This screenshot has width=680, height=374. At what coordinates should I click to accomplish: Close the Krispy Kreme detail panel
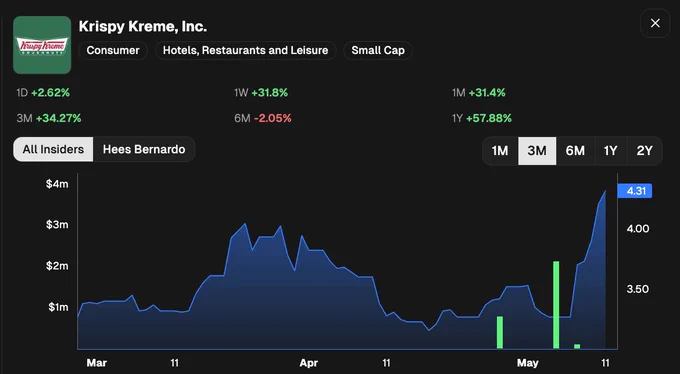(655, 23)
